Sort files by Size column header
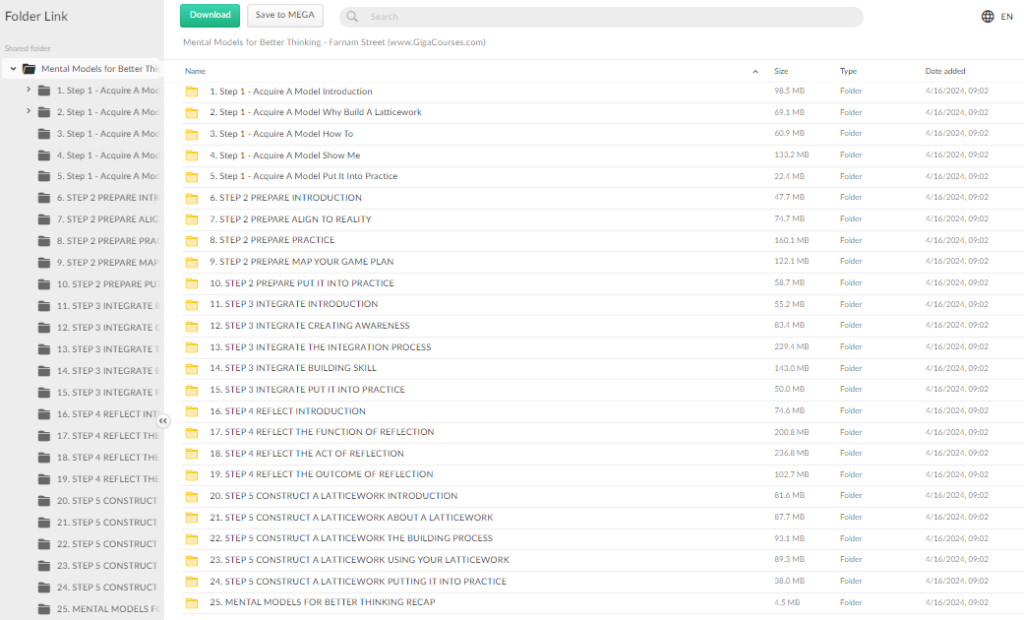 [x=781, y=71]
